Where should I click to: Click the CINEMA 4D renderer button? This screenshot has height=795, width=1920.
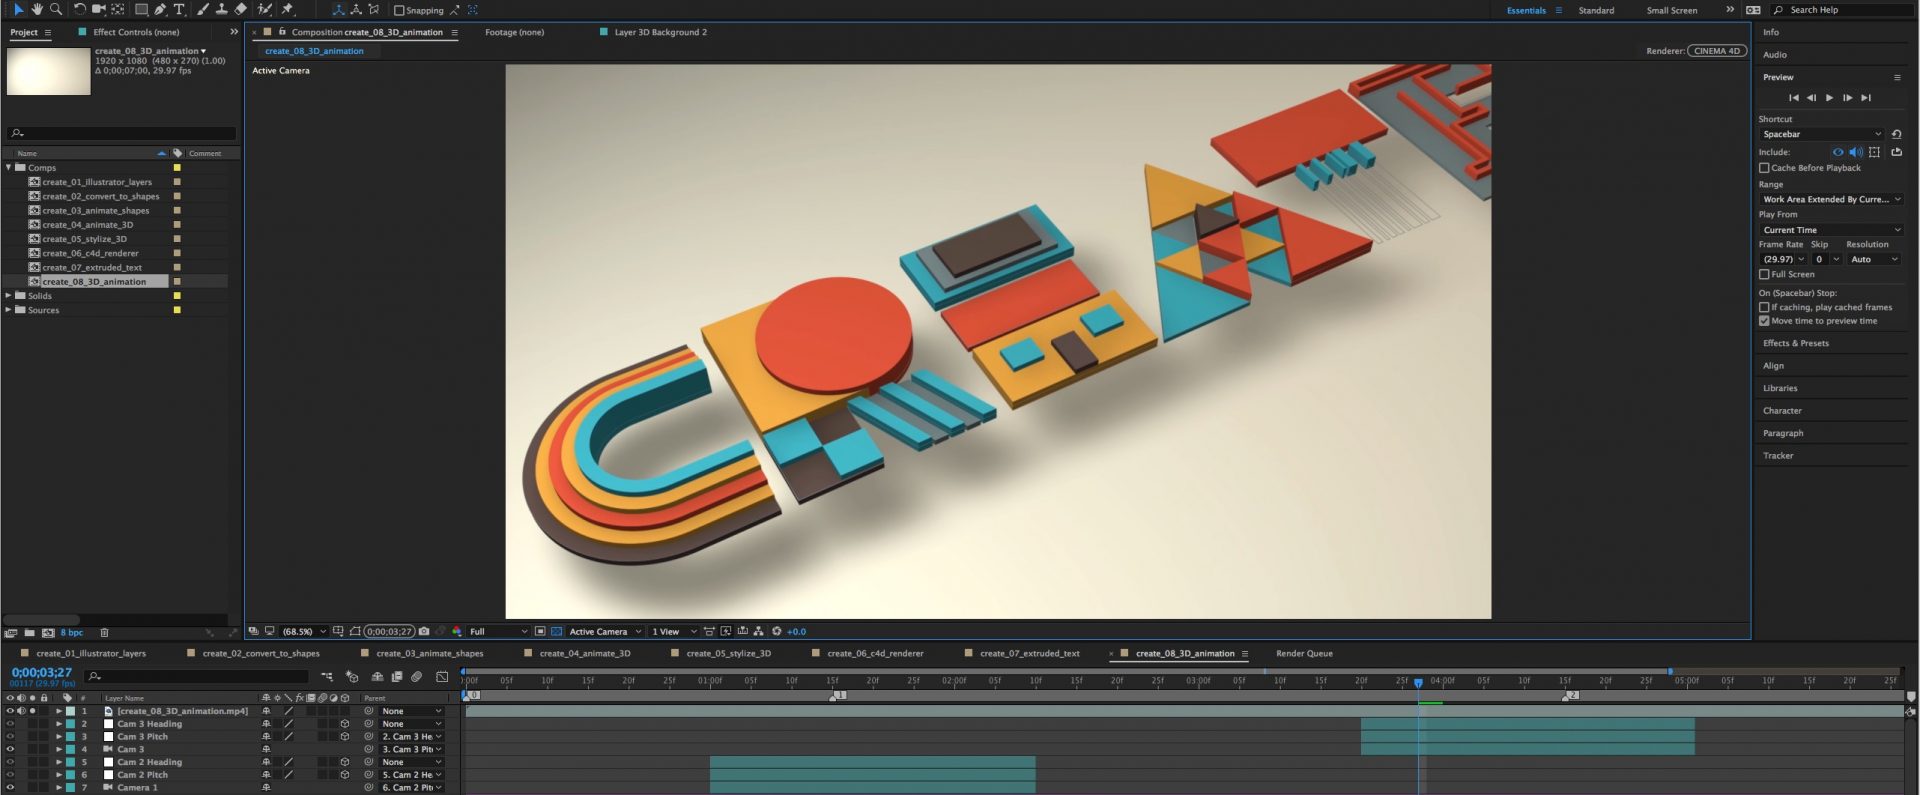coord(1716,51)
